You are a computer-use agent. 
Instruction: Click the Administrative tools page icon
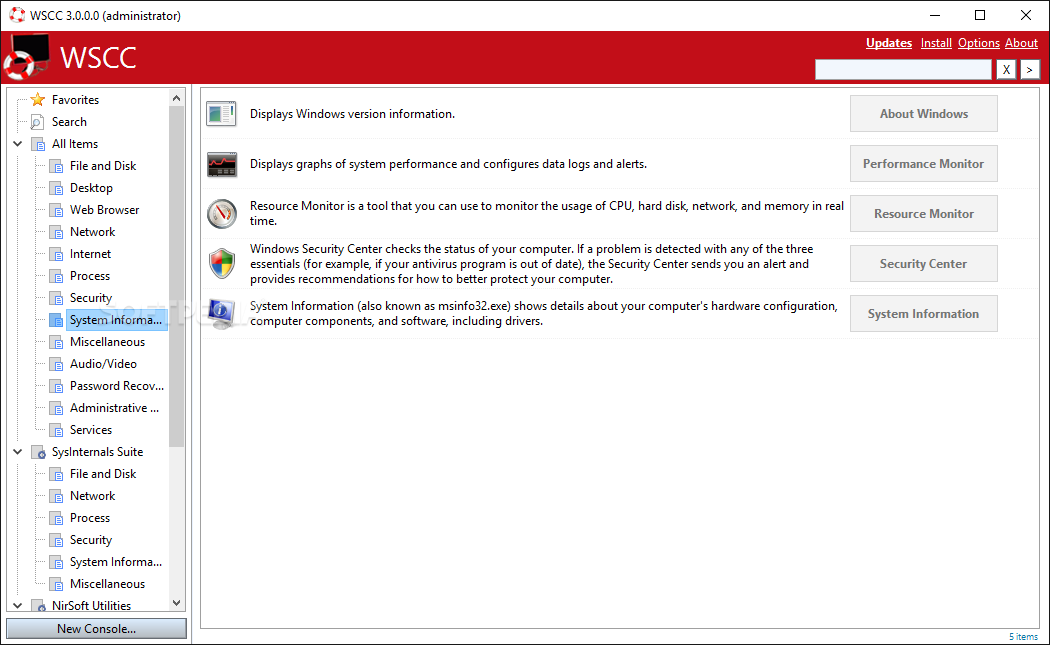click(57, 409)
